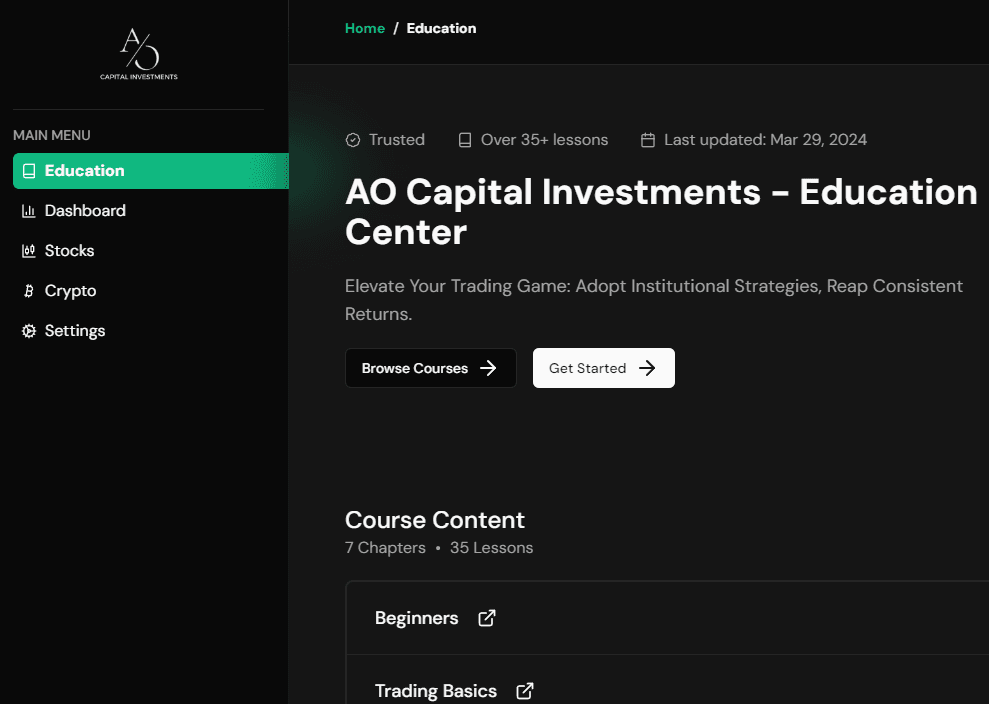Go to the Stocks menu item
989x704 pixels.
[69, 251]
